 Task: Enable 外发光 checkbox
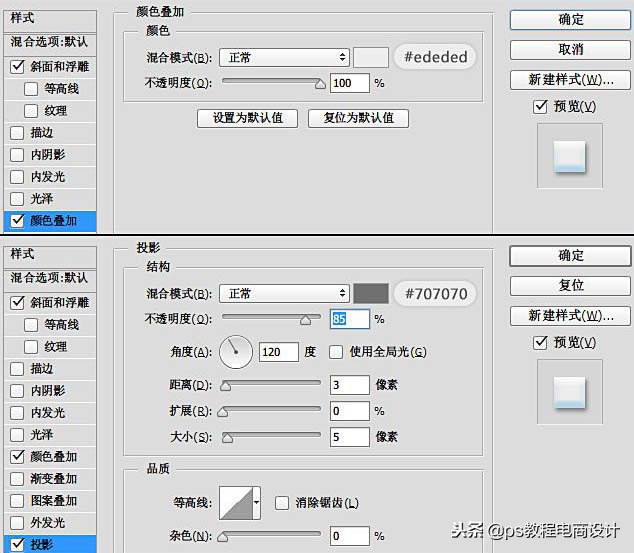pos(17,523)
